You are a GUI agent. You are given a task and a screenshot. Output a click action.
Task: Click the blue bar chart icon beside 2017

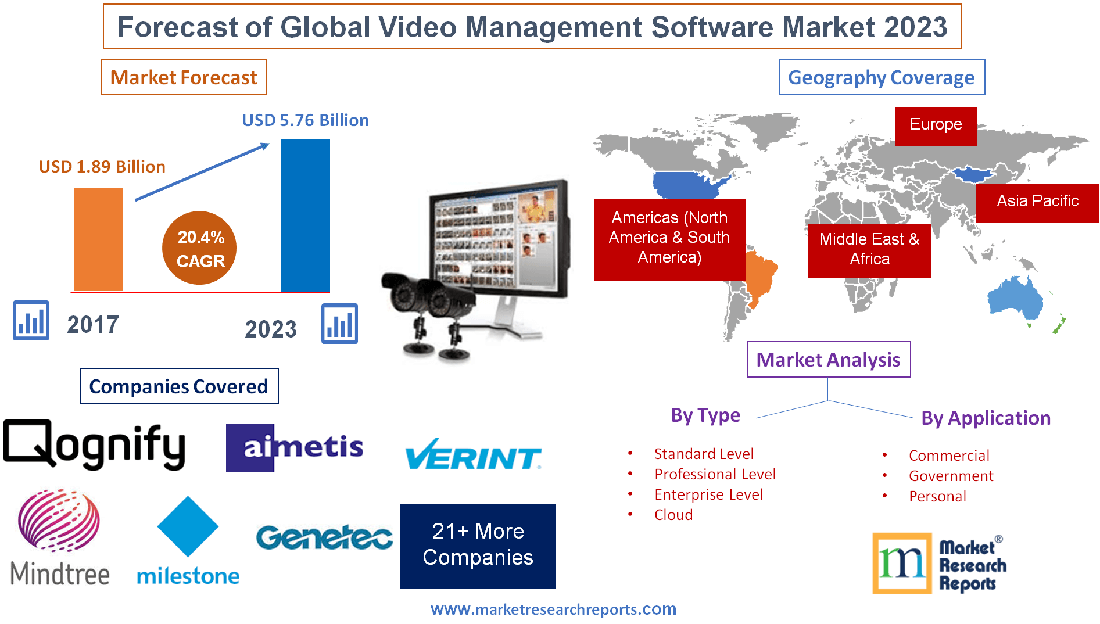31,322
